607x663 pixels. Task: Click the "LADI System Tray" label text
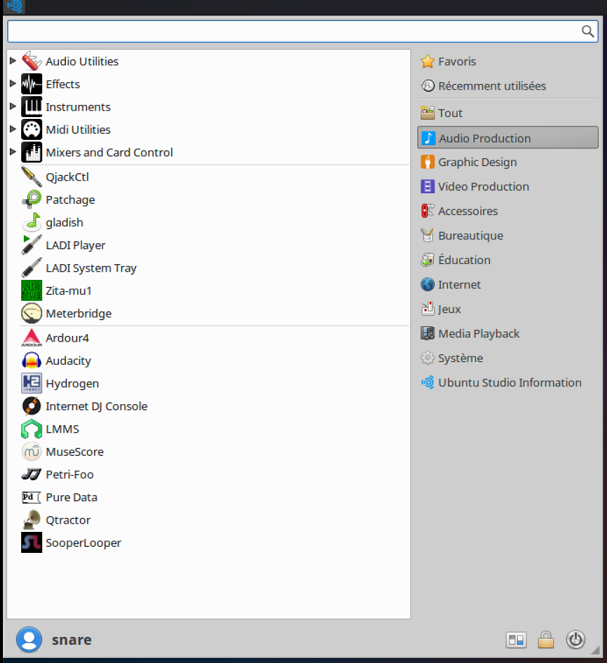(x=91, y=268)
